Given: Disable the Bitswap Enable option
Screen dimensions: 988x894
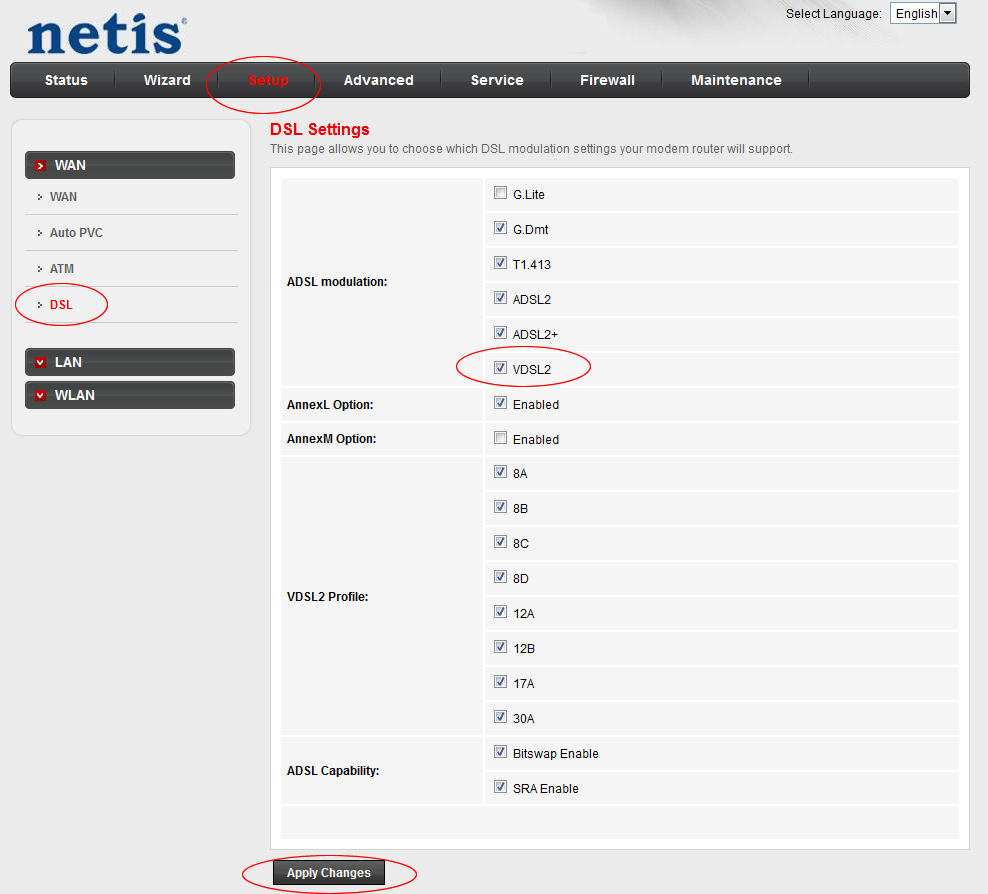Looking at the screenshot, I should point(500,751).
